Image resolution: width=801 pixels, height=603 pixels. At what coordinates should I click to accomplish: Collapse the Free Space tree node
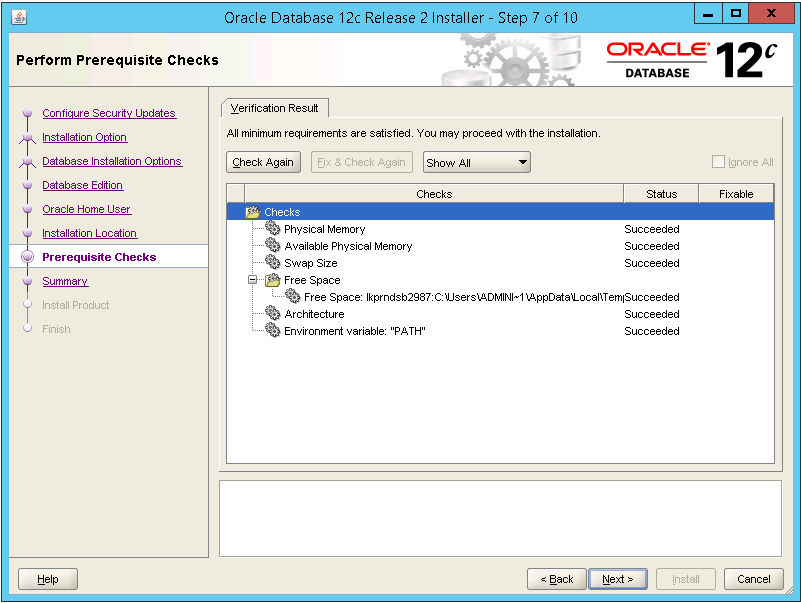[253, 280]
